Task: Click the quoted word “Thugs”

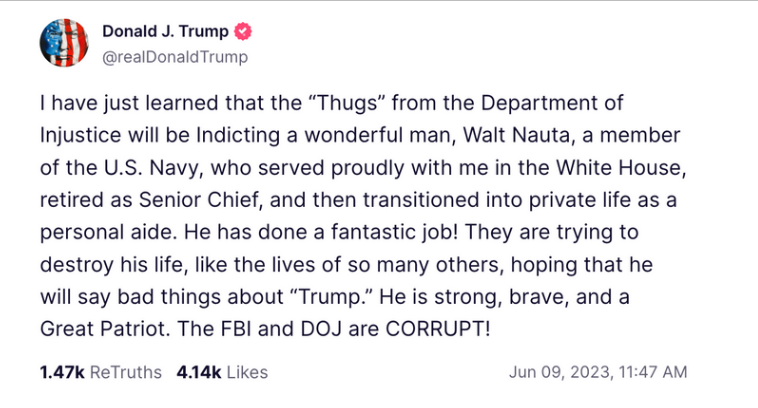Action: [347, 103]
